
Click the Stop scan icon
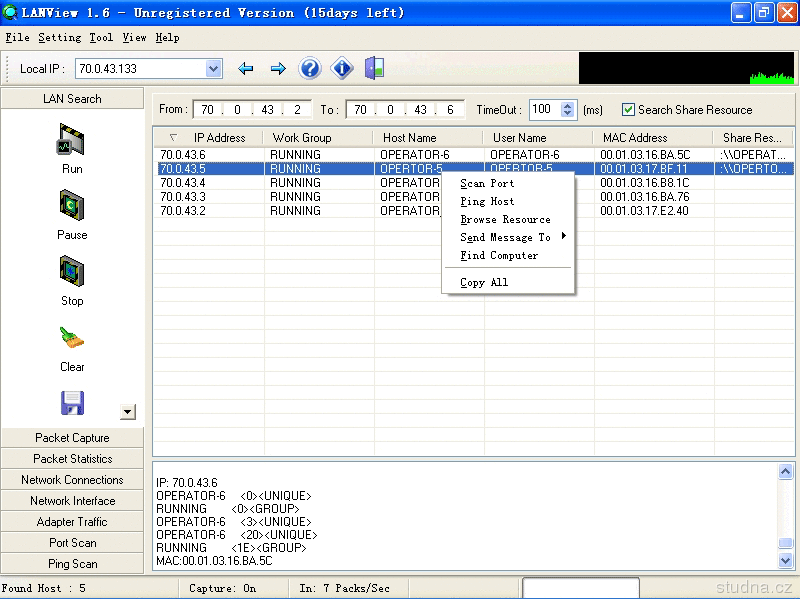(x=72, y=273)
